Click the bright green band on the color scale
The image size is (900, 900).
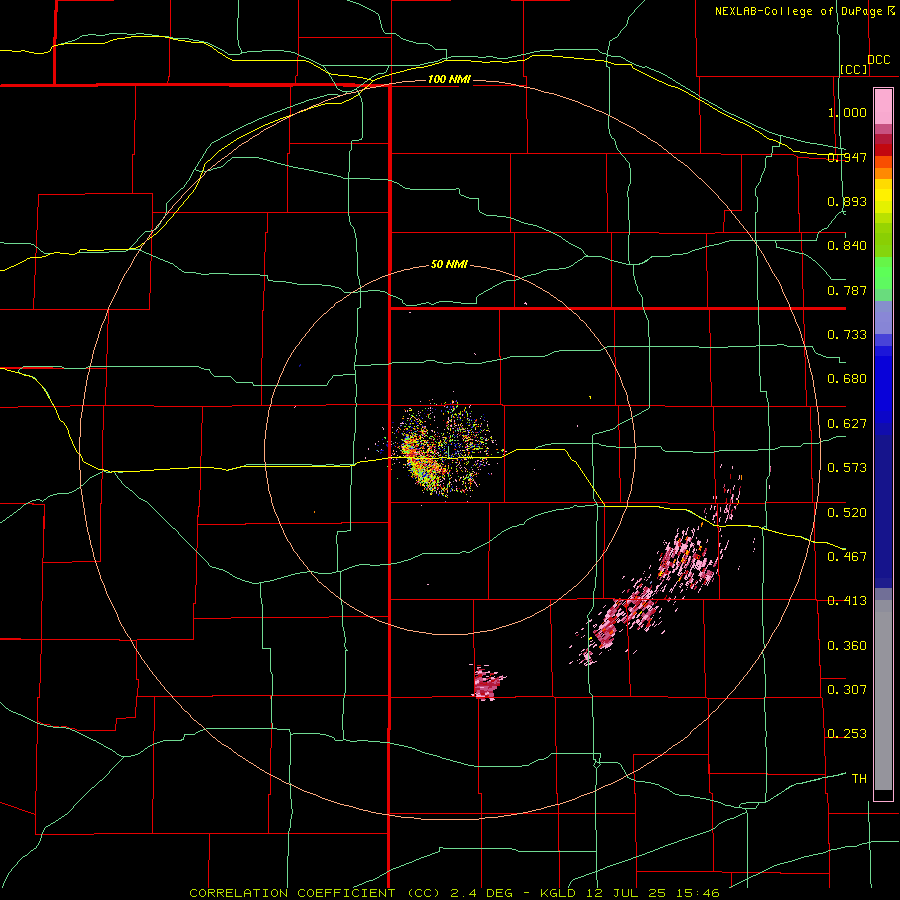coord(883,273)
